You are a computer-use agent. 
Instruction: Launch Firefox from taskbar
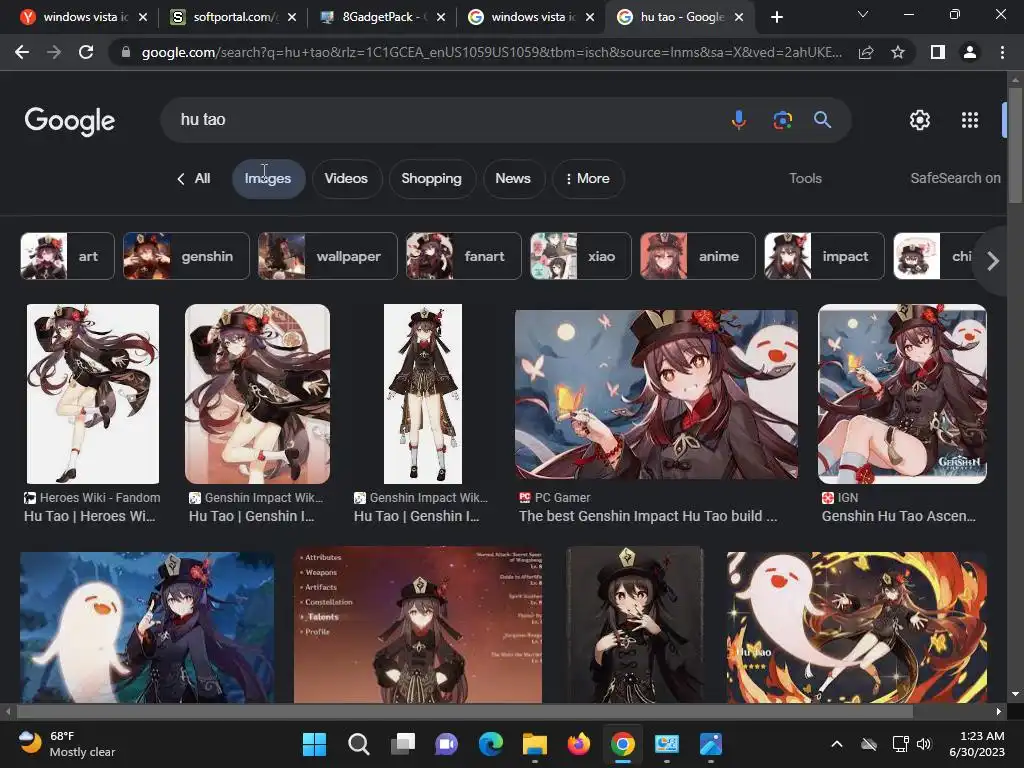579,744
